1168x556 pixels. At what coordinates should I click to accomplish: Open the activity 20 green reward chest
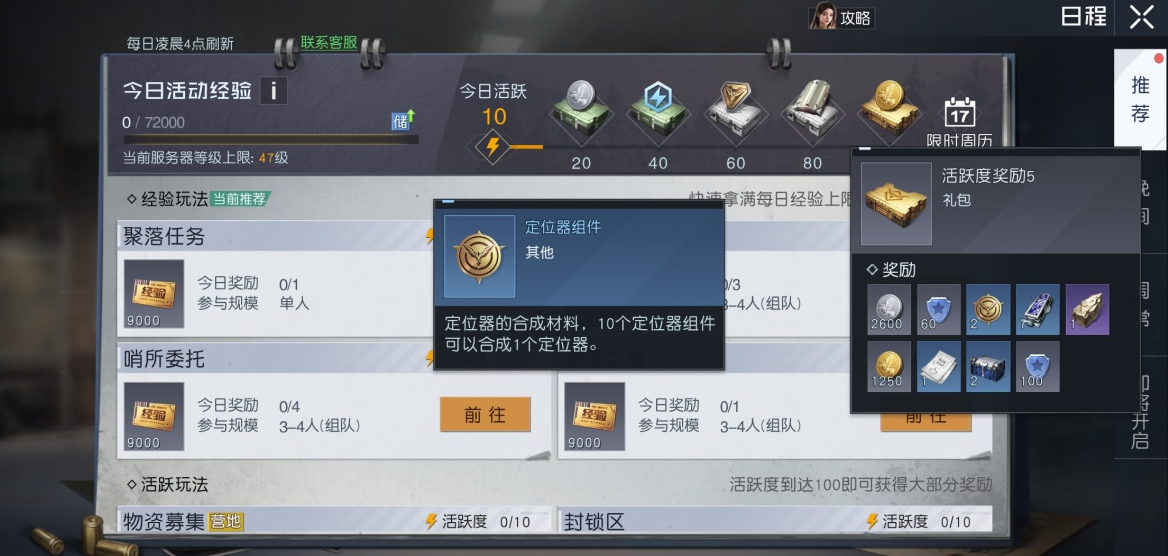[581, 113]
